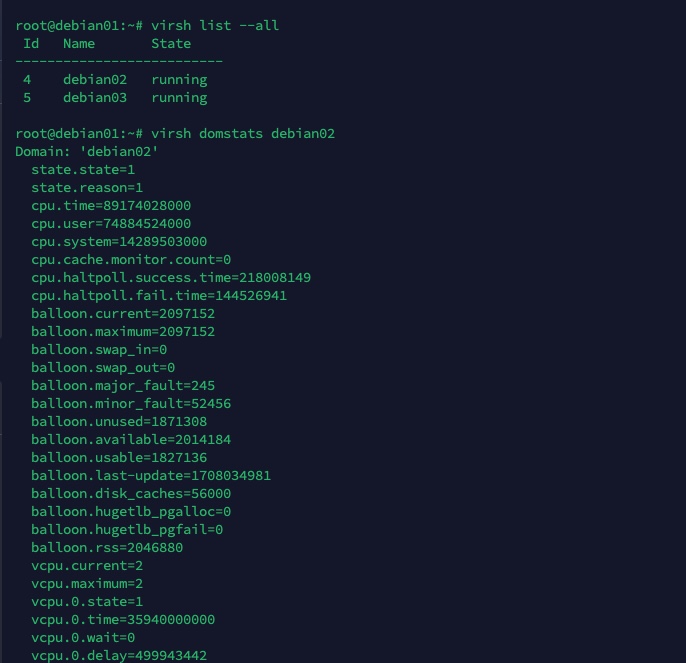Click the Domain: 'debian02' line
Image resolution: width=686 pixels, height=663 pixels.
click(87, 151)
